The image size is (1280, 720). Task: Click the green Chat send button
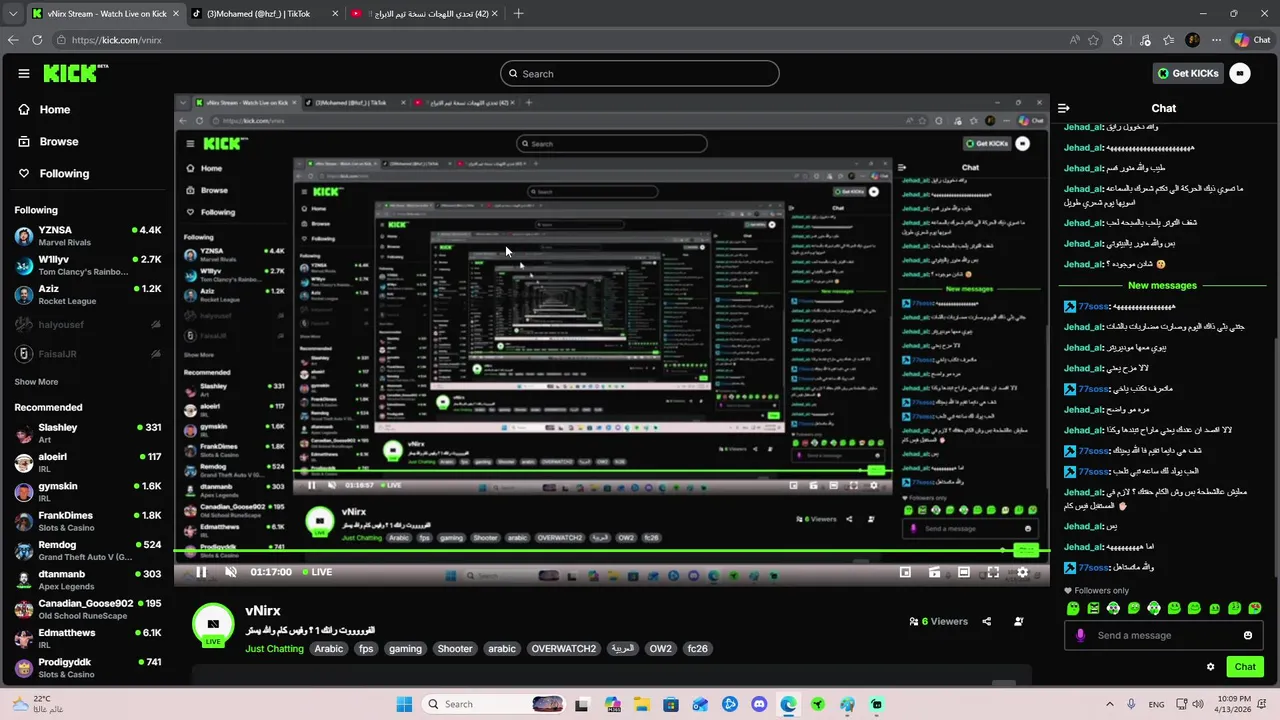(1245, 667)
